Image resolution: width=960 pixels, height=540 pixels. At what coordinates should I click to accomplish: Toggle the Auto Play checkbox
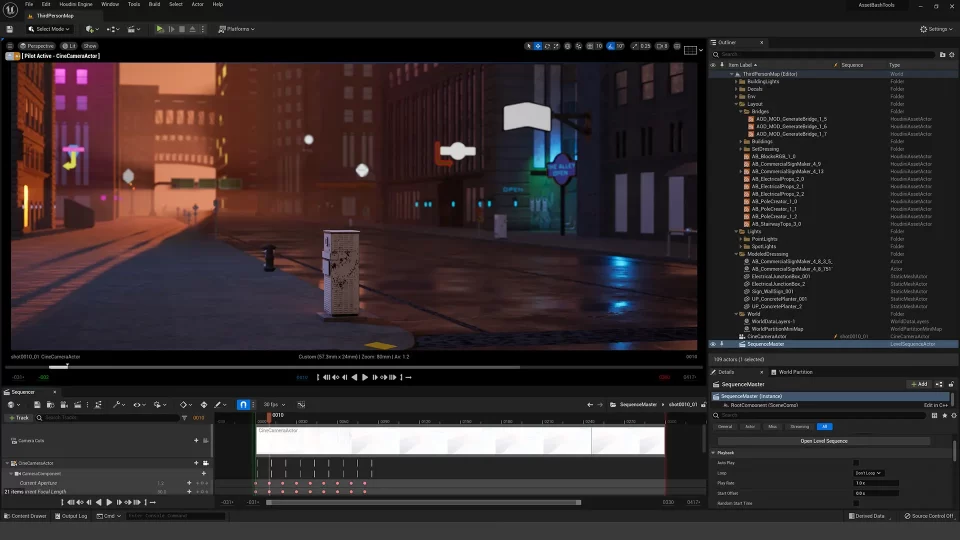coord(856,463)
